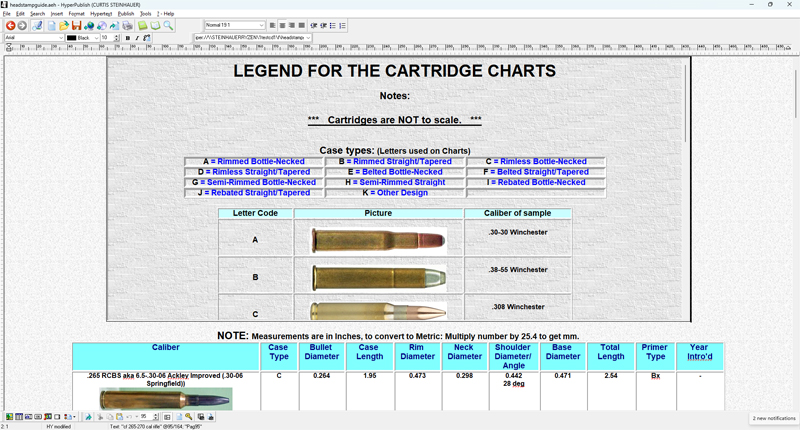Screen dimensions: 800x430
Task: Click the Intro'd link in Year column header
Action: click(x=700, y=357)
